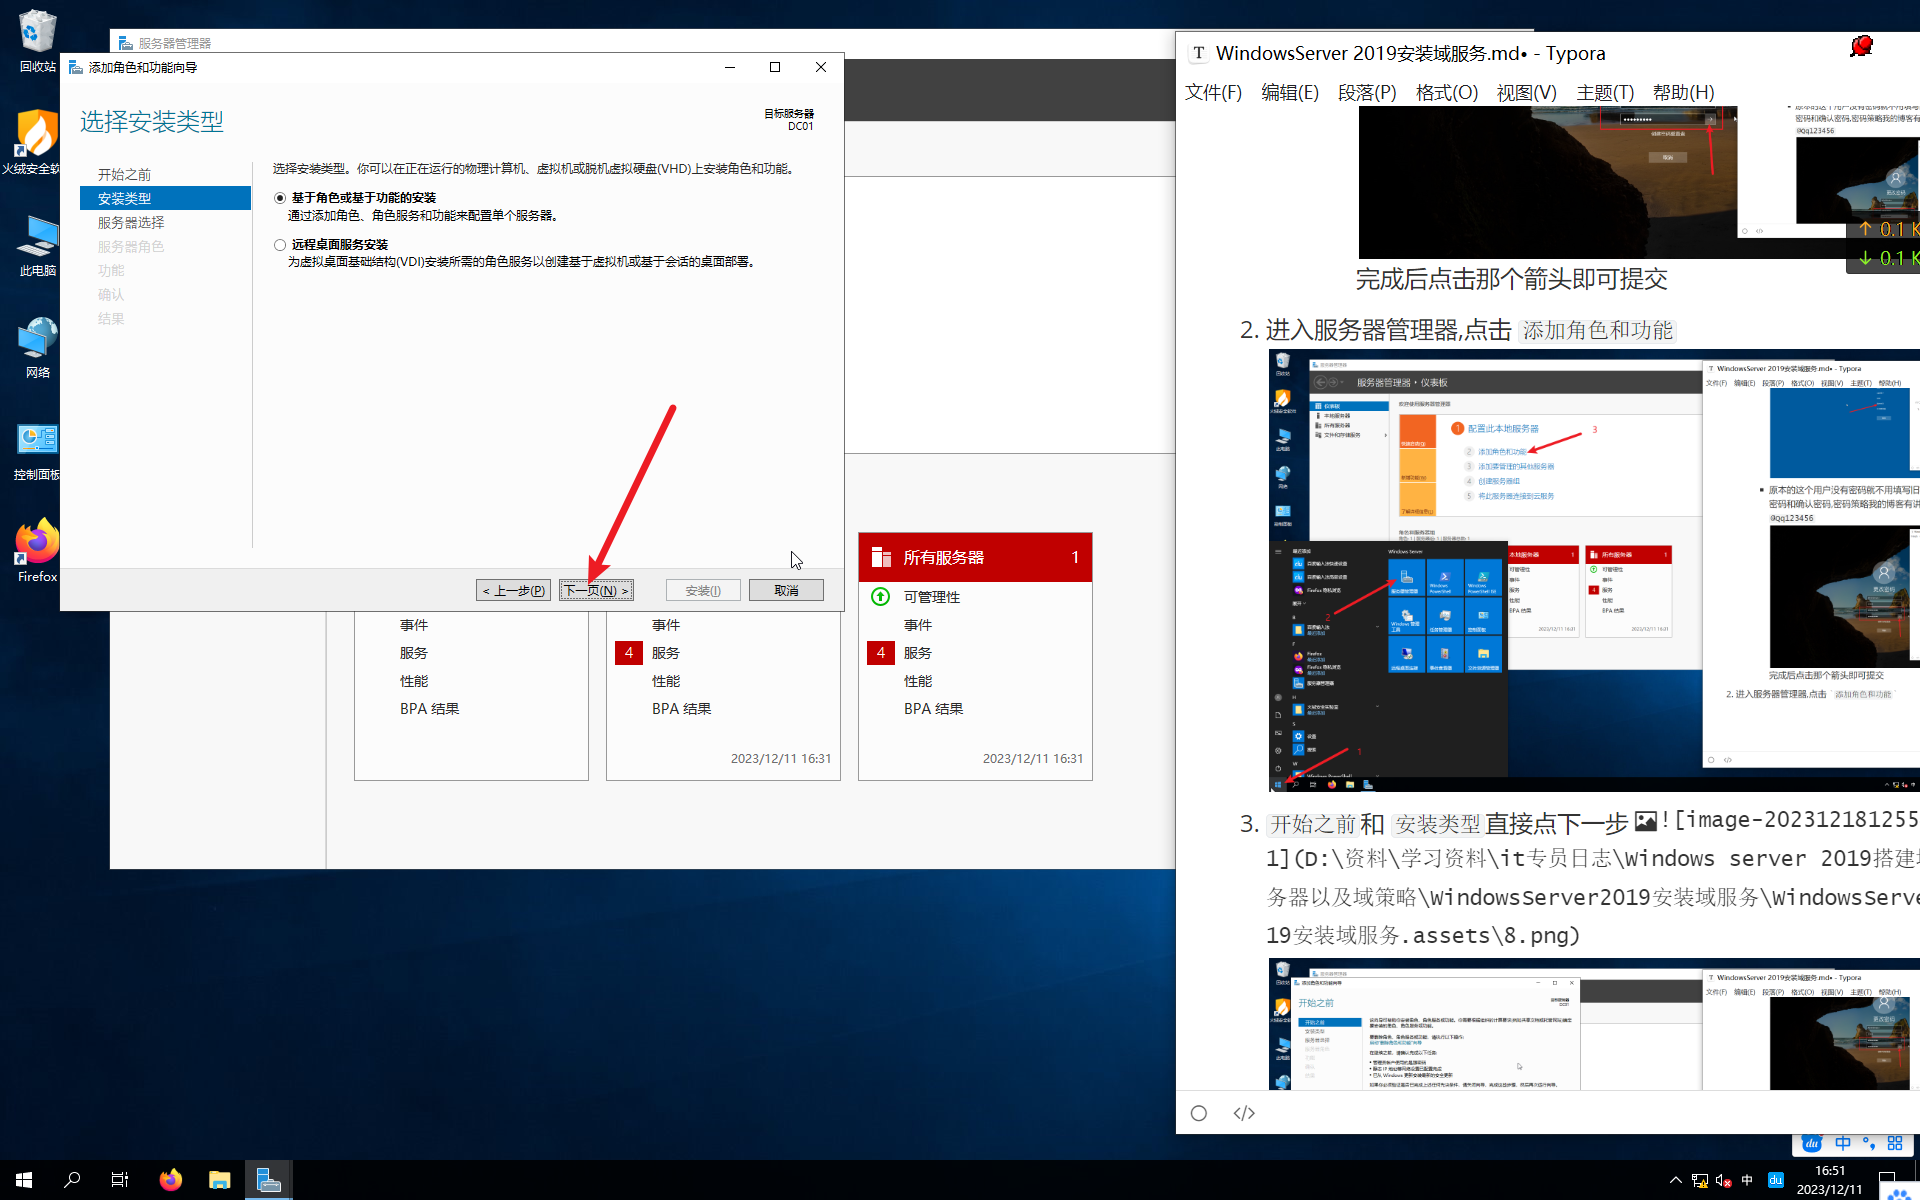This screenshot has height=1200, width=1920.
Task: Open the Typora 格式(O) menu
Action: pyautogui.click(x=1446, y=93)
